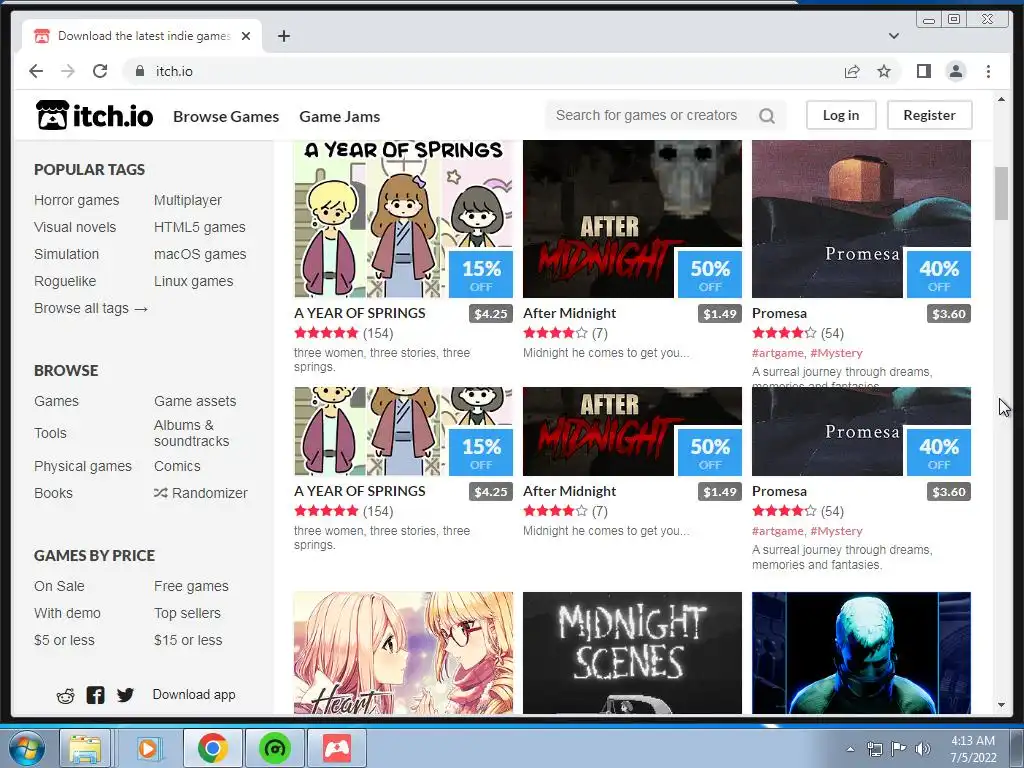Open $5 or less games
Screen dimensions: 1024x768
64,641
